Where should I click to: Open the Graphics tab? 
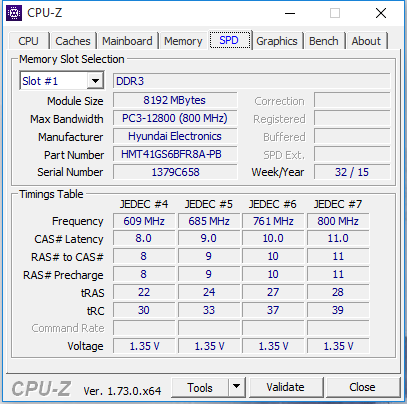click(277, 41)
